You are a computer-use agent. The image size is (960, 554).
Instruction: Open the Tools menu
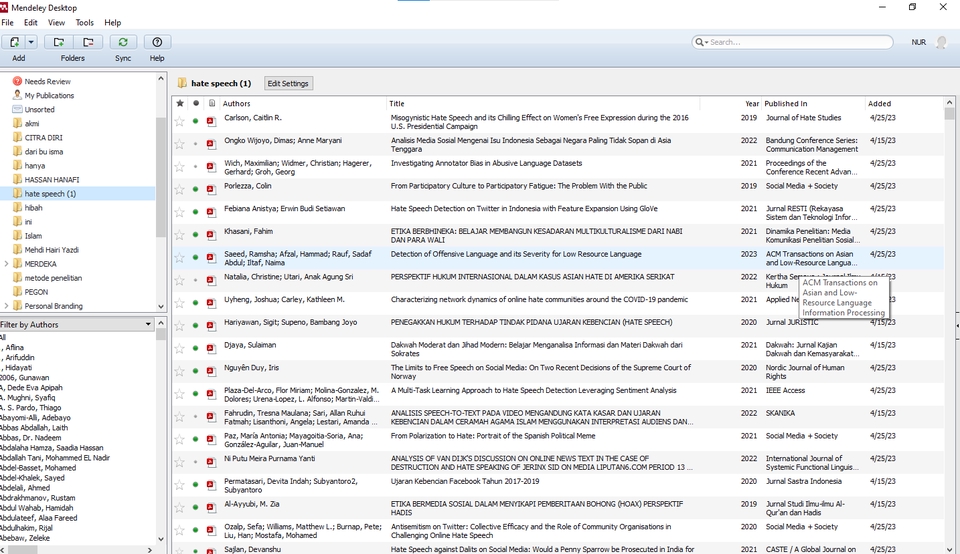coord(84,23)
